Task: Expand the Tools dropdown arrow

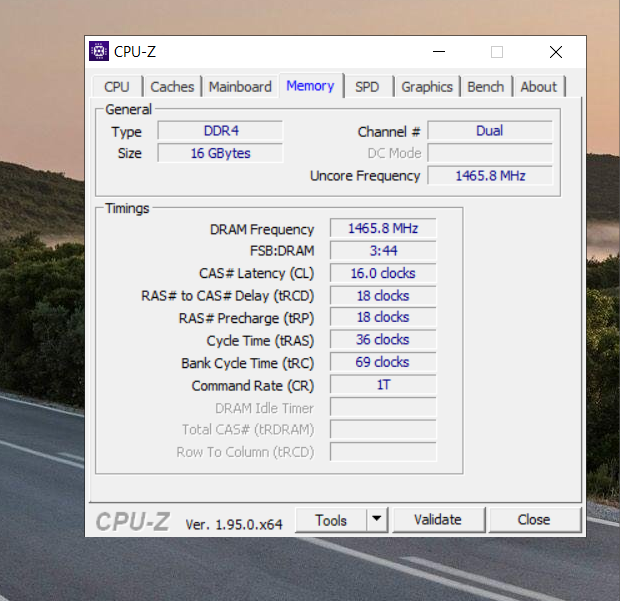Action: coord(377,520)
